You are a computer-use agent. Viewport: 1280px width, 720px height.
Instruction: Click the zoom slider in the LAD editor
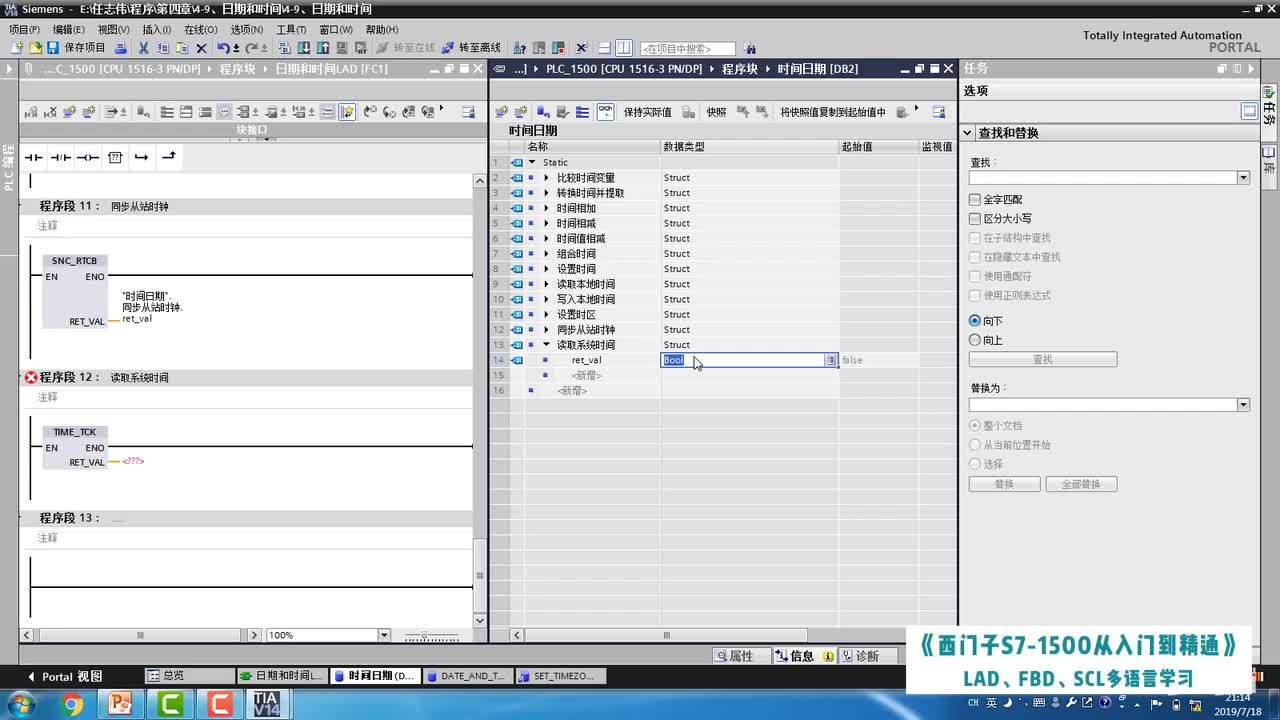(430, 636)
